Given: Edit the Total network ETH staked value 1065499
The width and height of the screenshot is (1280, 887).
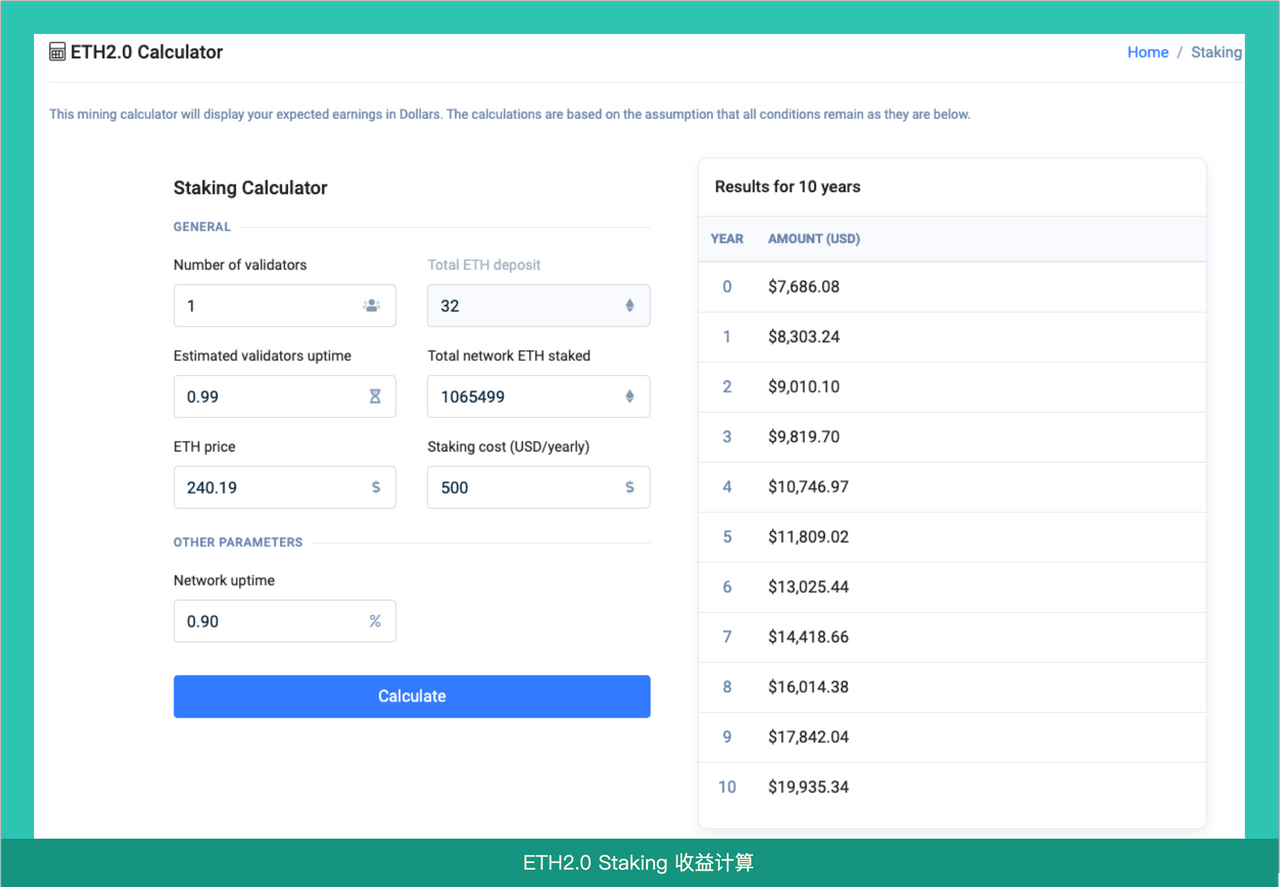Looking at the screenshot, I should [x=539, y=397].
